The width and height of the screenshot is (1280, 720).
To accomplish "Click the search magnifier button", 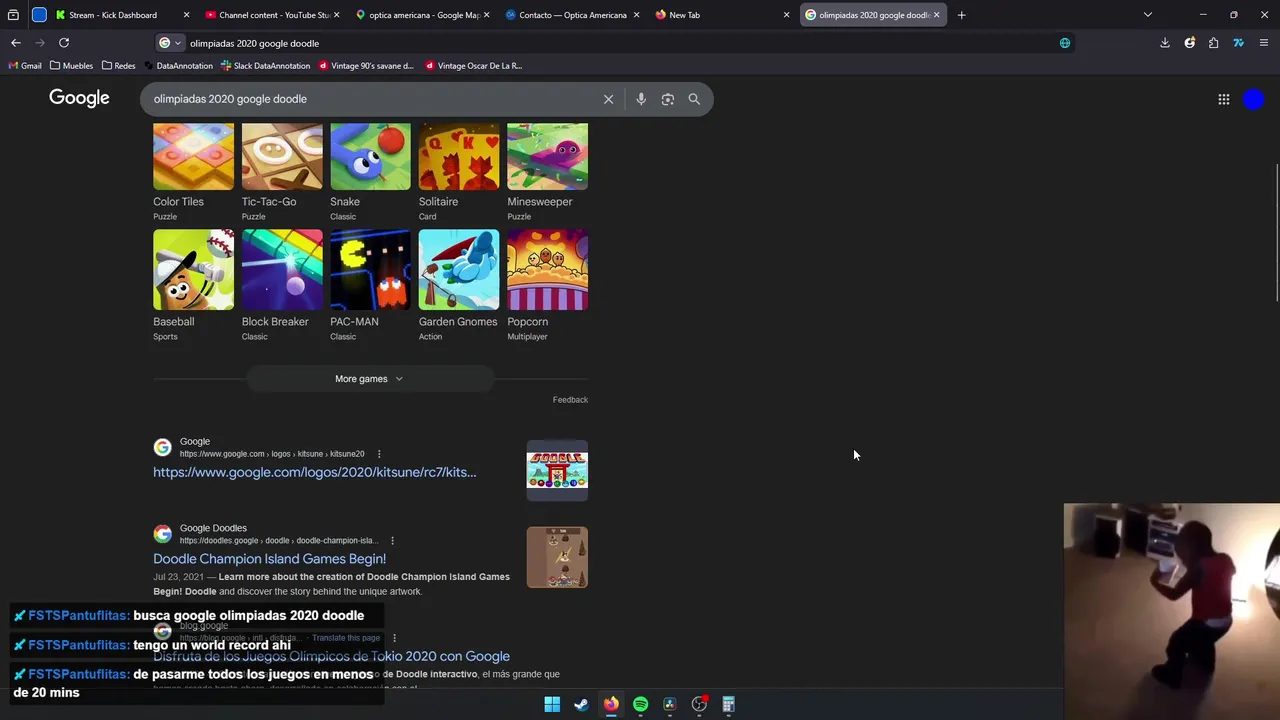I will [694, 99].
